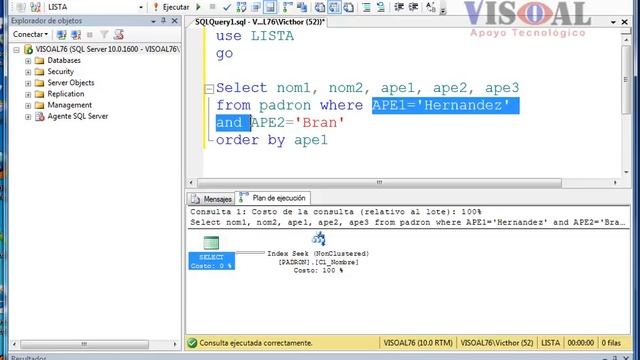Expand the Security folder
This screenshot has width=640, height=360.
tap(28, 72)
